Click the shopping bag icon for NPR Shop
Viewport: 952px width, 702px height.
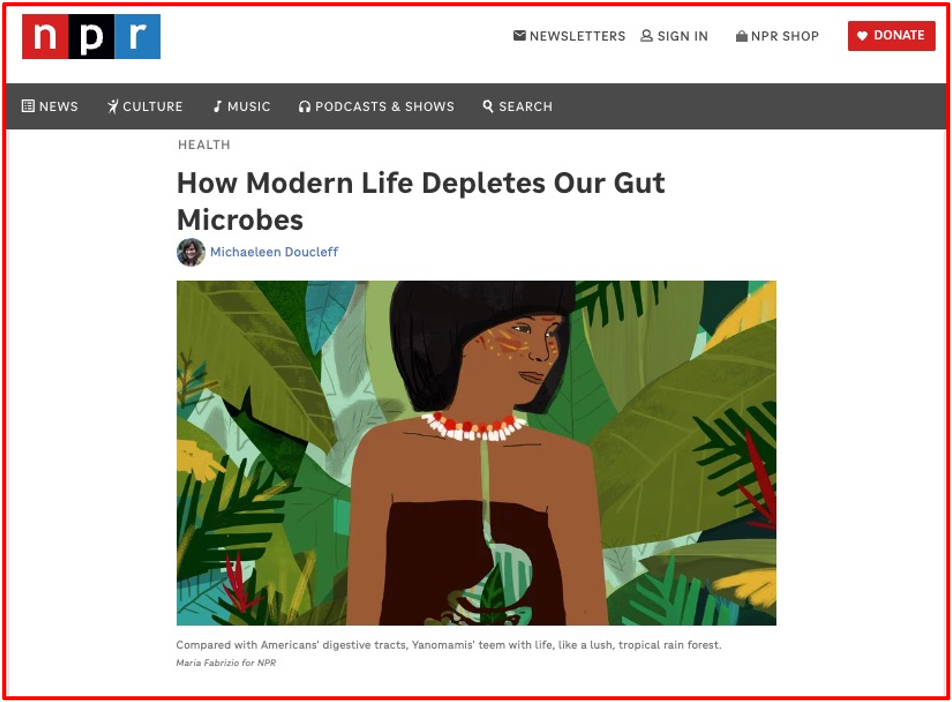(741, 36)
